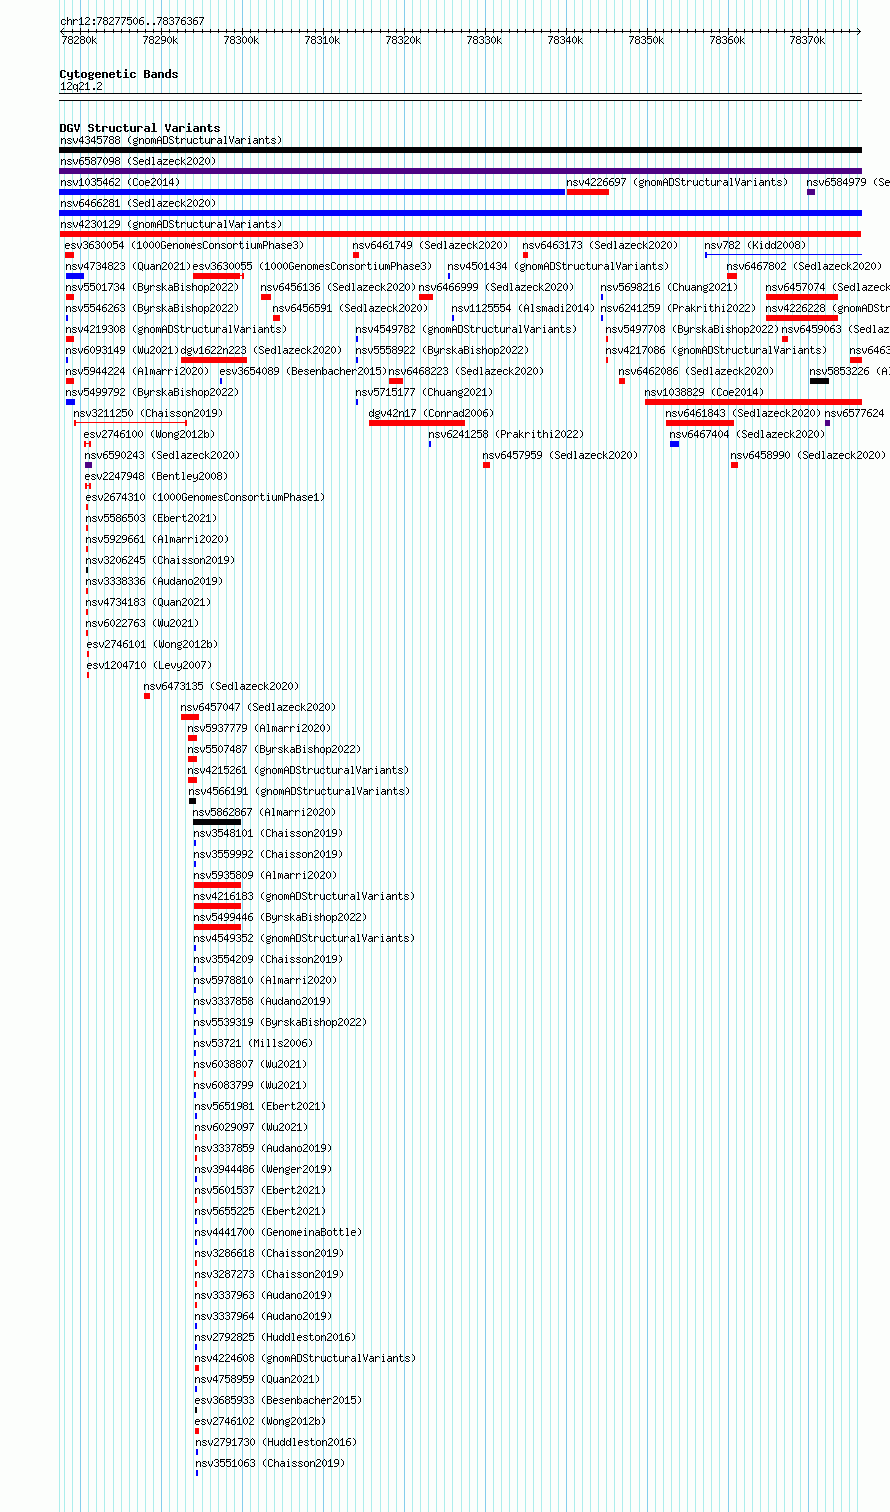Click the DGV Structural Variants track title
The height and width of the screenshot is (1512, 890).
point(140,128)
